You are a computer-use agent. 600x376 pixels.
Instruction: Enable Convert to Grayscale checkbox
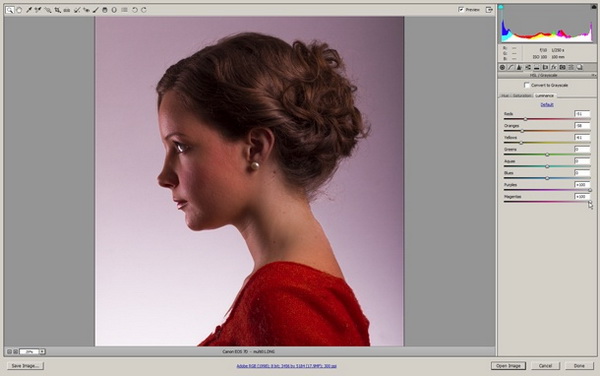pos(527,85)
